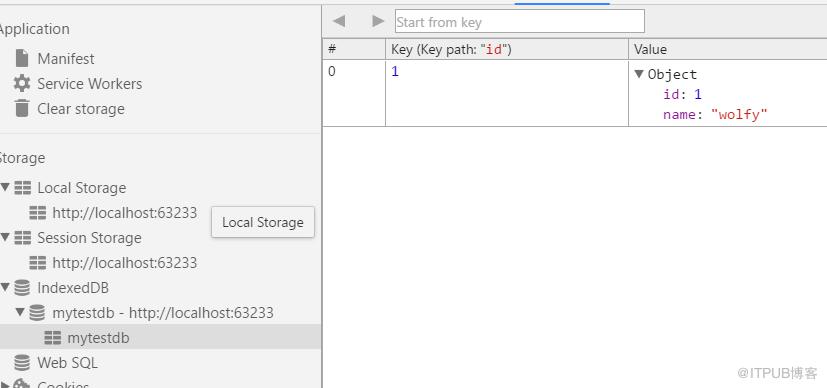Click the Session Storage table icon

pyautogui.click(x=22, y=238)
